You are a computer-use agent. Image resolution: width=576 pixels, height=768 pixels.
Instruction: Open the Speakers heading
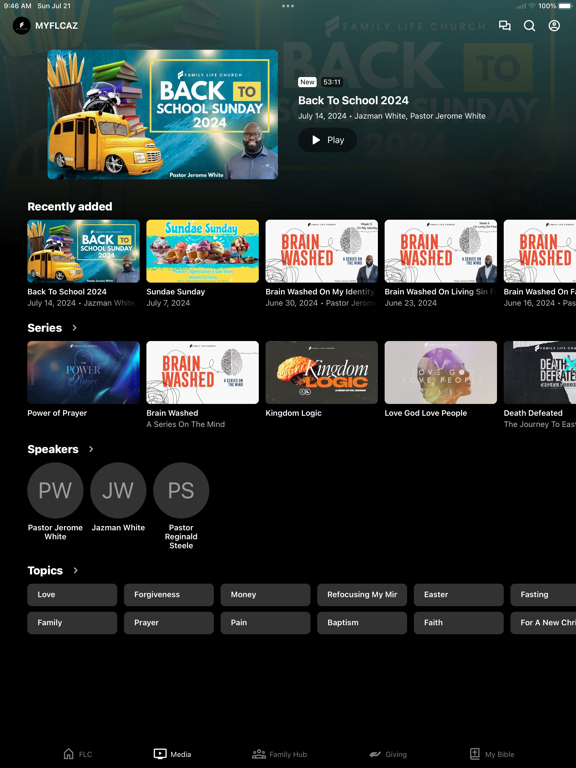pyautogui.click(x=53, y=449)
